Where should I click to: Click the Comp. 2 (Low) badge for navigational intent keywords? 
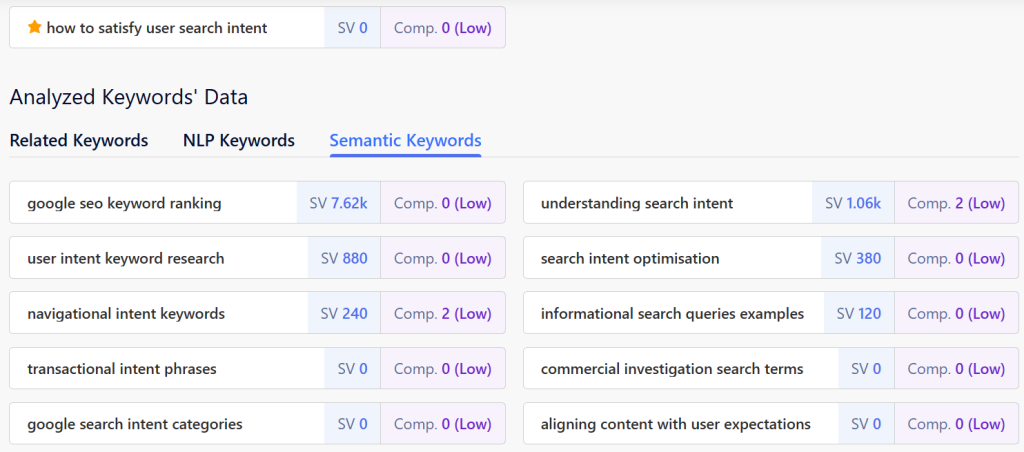pos(442,314)
